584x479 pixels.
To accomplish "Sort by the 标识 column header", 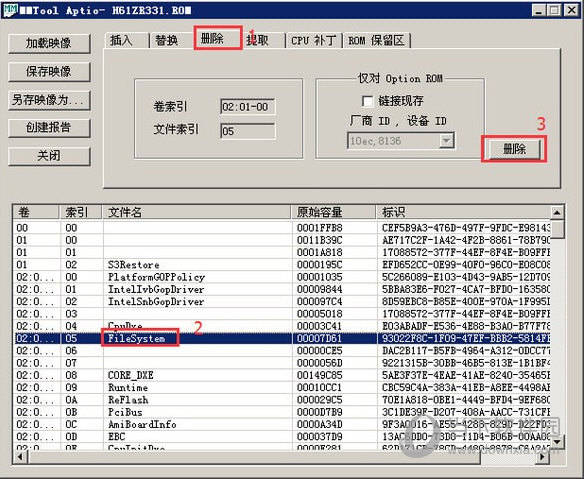I will click(x=463, y=212).
